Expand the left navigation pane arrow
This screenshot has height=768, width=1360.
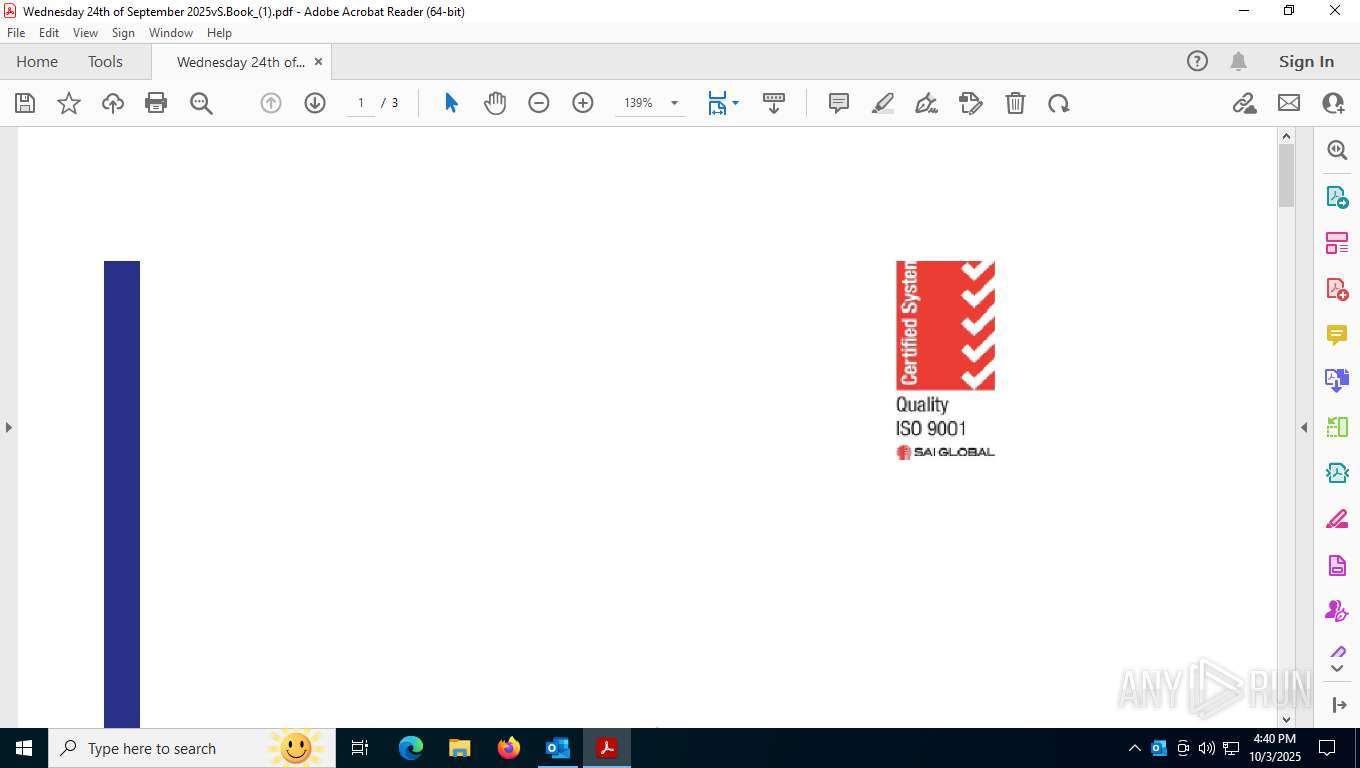point(9,427)
